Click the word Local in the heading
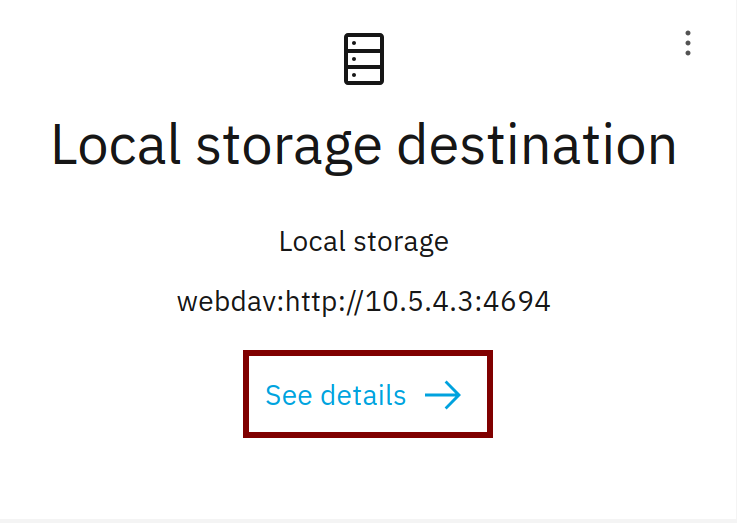This screenshot has width=737, height=523. point(116,145)
